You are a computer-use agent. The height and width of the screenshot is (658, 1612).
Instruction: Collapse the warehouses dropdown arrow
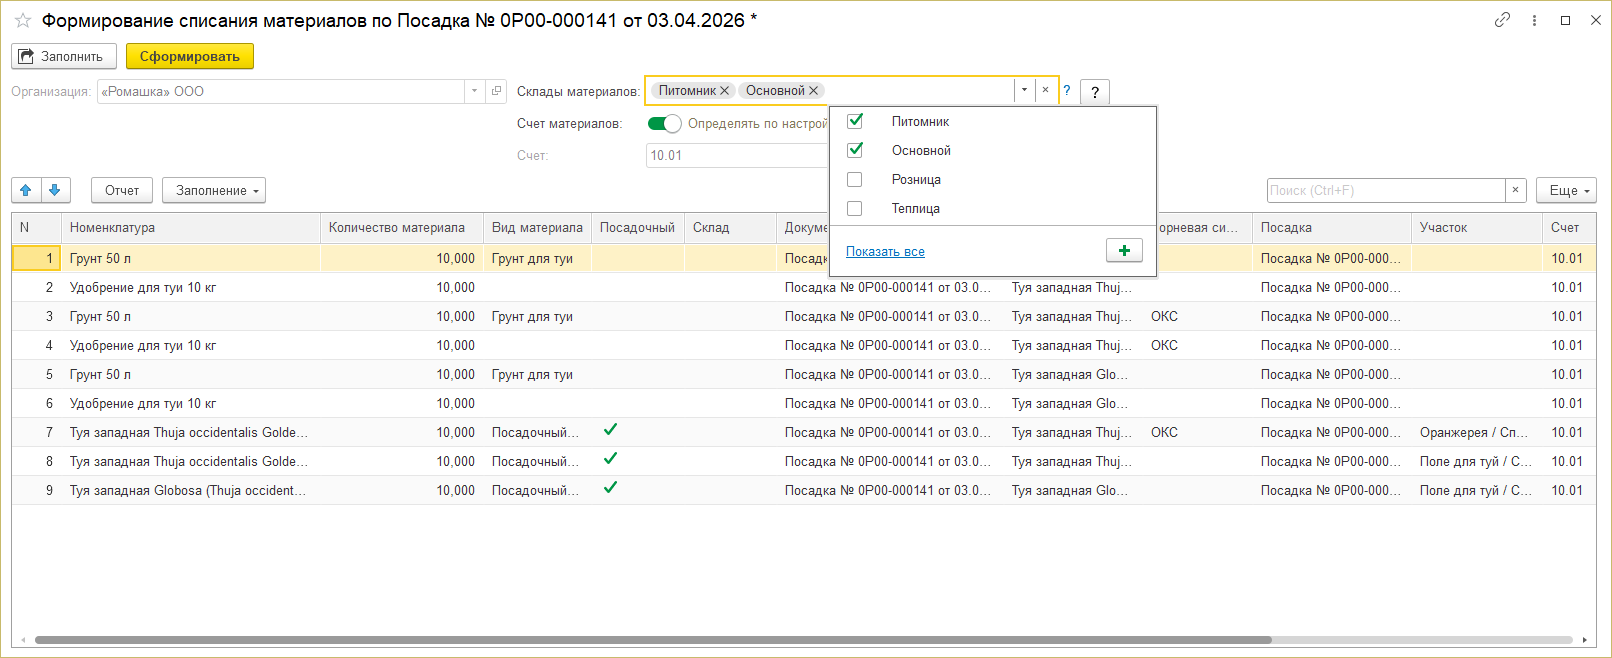pyautogui.click(x=1024, y=90)
